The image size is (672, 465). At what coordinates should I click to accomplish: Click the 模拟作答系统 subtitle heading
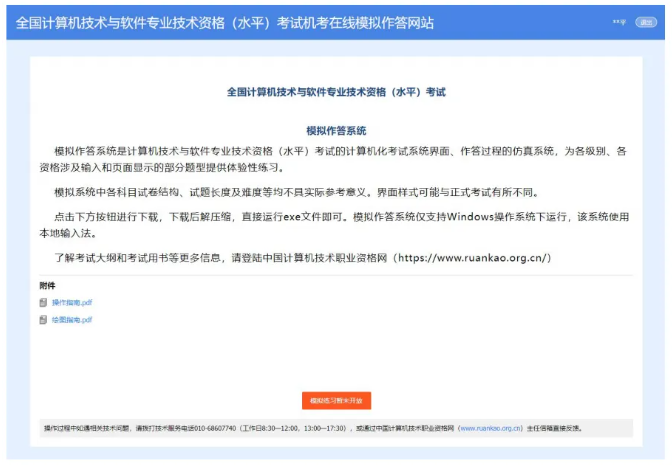coord(336,130)
